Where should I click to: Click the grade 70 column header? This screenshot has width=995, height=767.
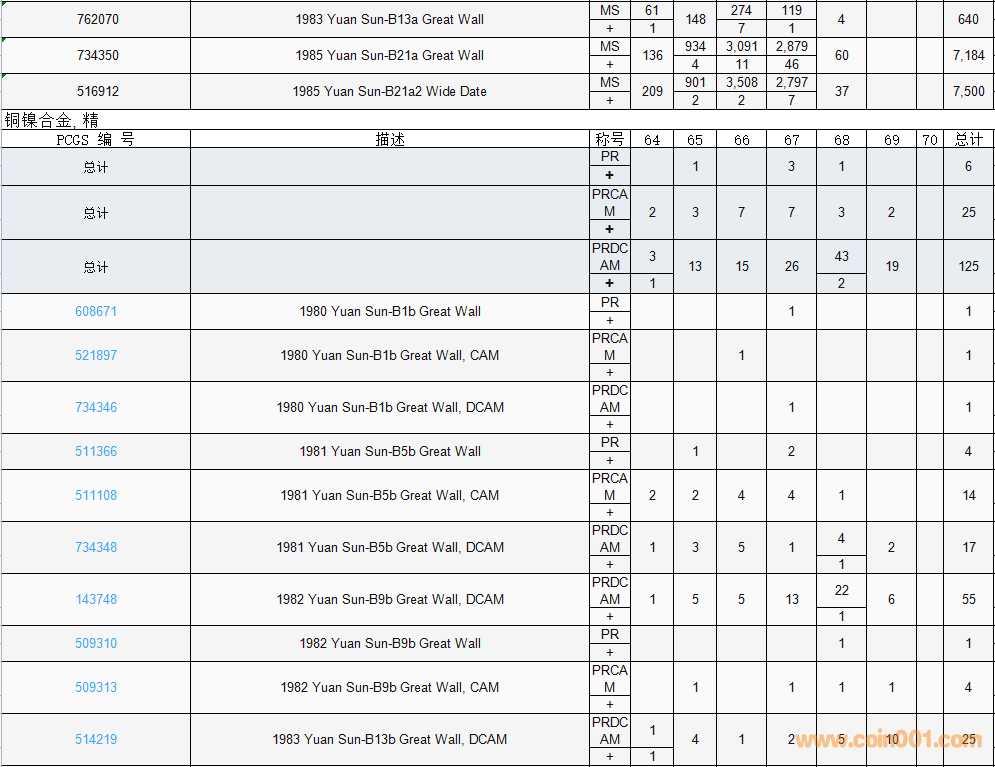930,140
